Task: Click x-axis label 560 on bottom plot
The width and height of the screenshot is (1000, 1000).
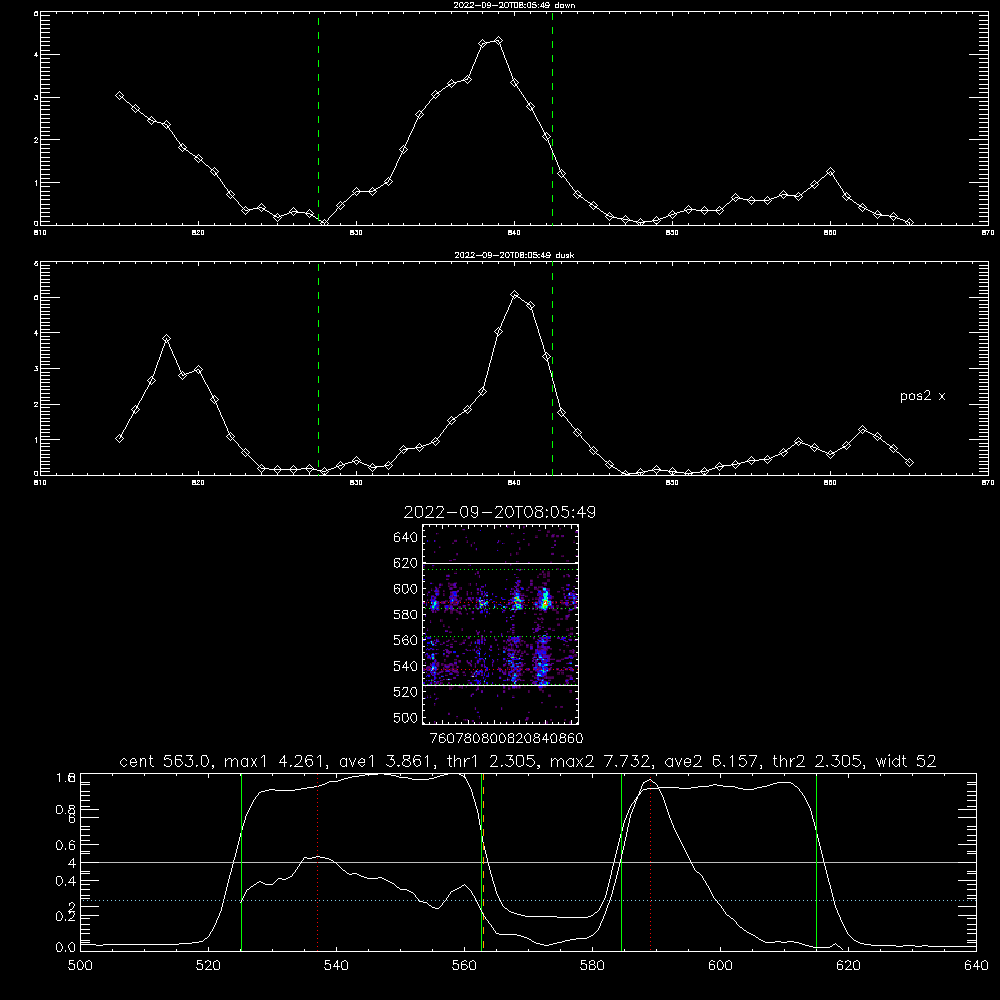Action: pos(464,966)
